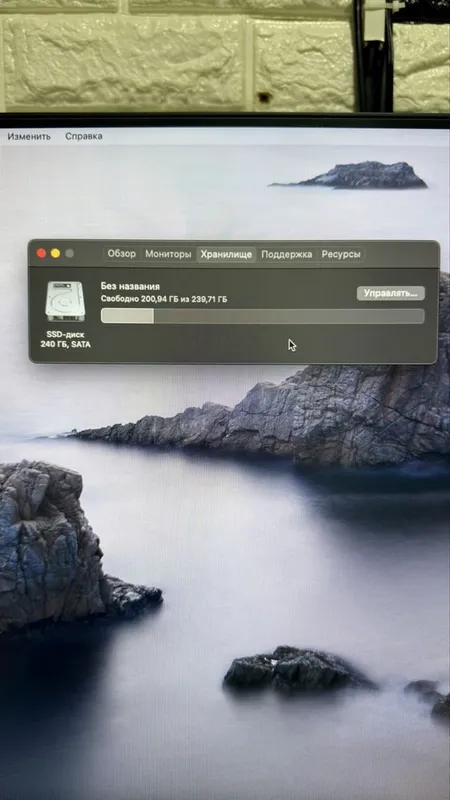Click the Управлять… button
The height and width of the screenshot is (800, 450).
click(x=391, y=293)
